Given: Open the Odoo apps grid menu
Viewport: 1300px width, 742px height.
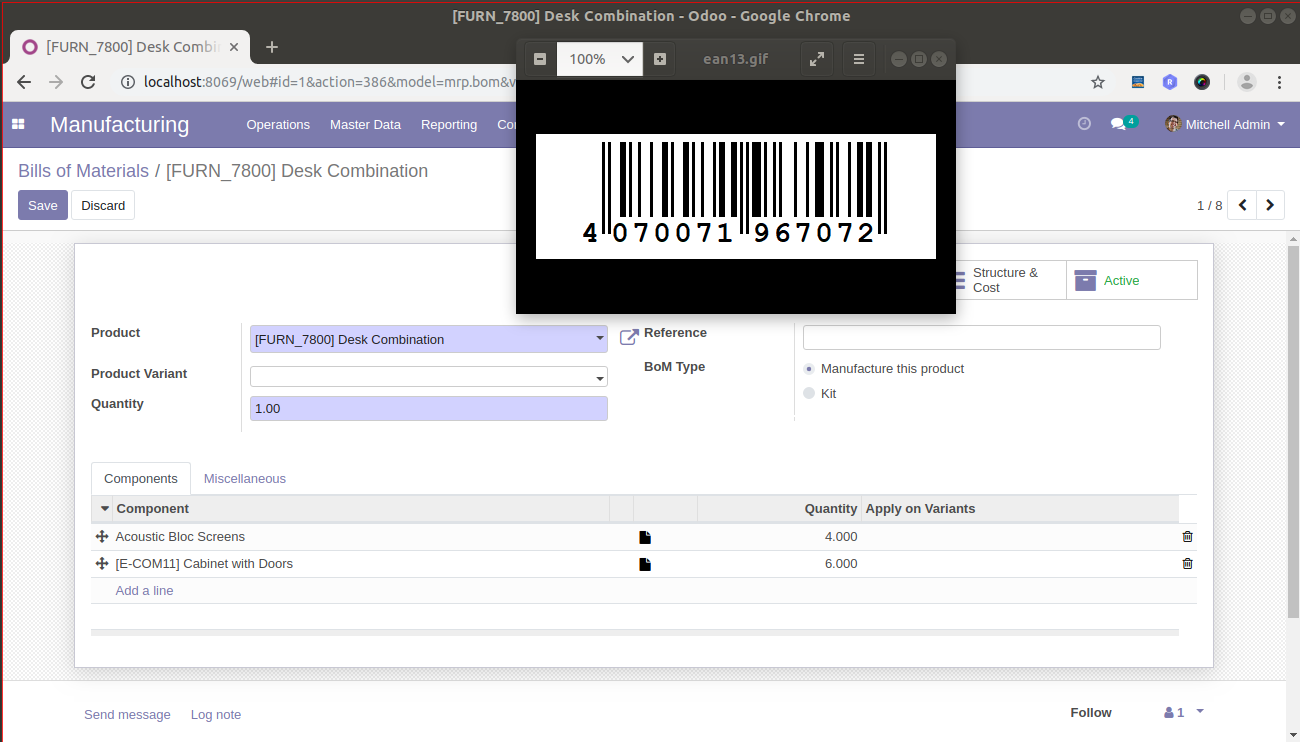Looking at the screenshot, I should pyautogui.click(x=18, y=124).
